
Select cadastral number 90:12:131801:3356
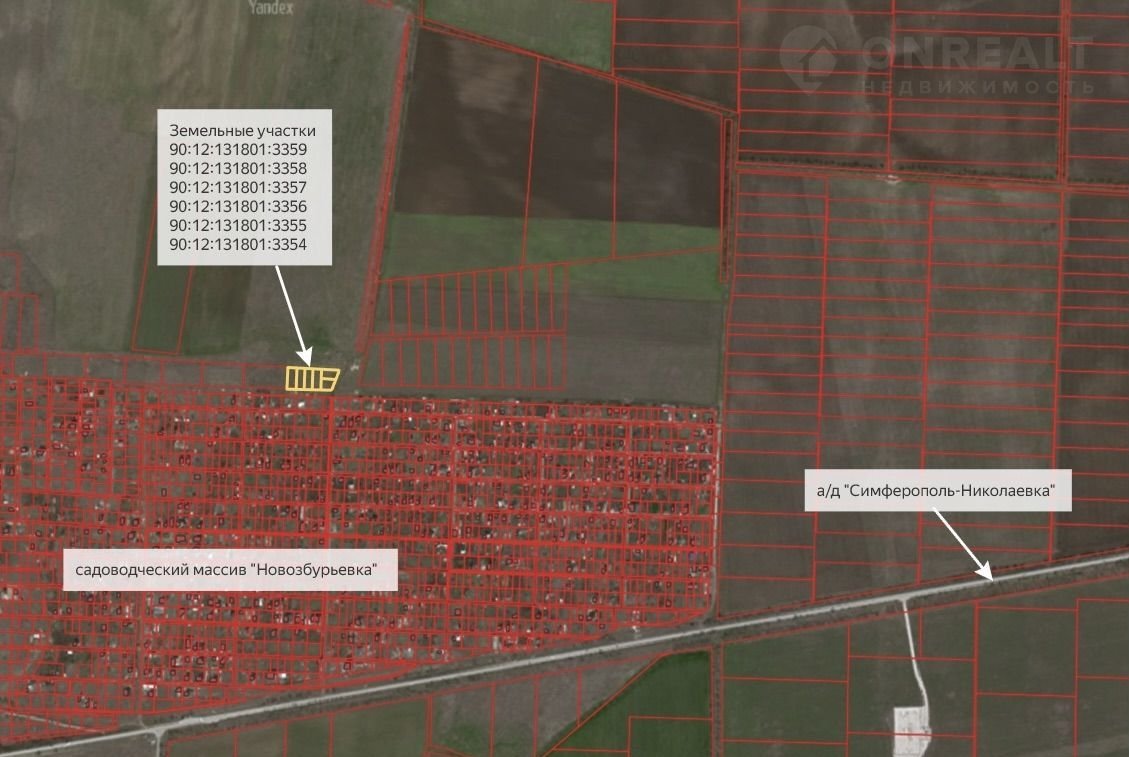(238, 207)
